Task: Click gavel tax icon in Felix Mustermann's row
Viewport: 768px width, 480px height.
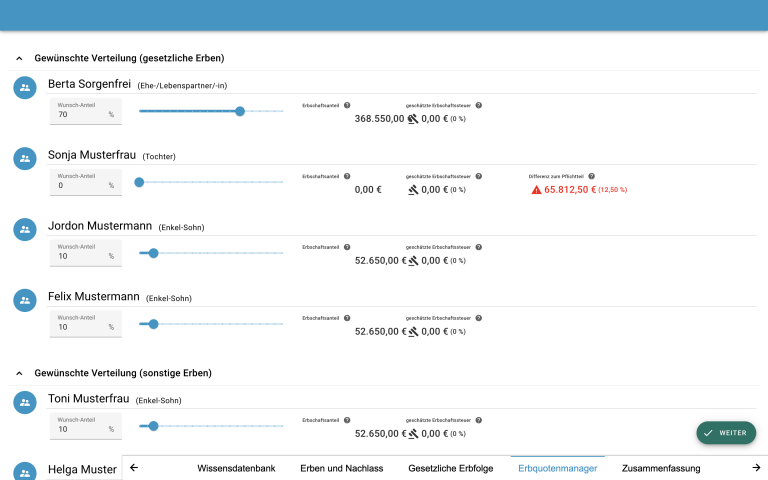Action: (413, 332)
